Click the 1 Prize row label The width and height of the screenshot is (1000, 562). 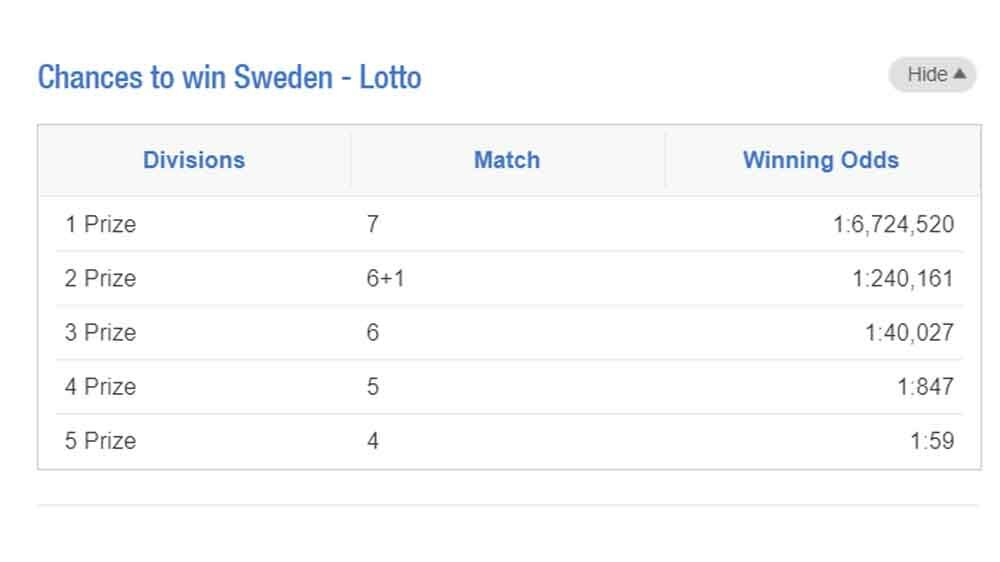tap(100, 225)
